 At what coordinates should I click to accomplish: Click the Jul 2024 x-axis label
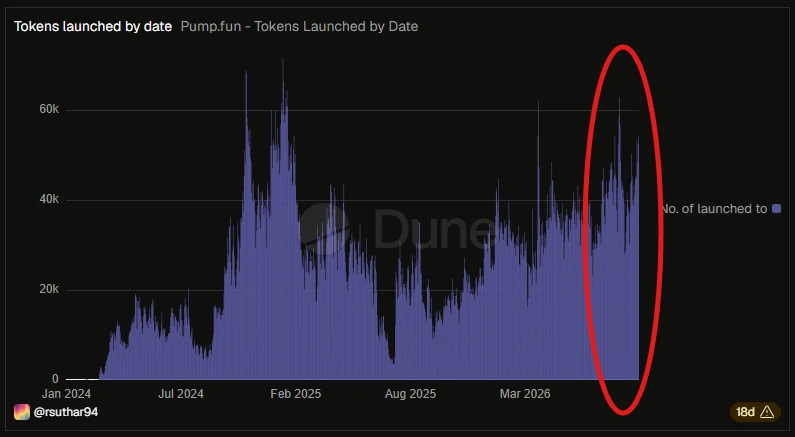point(181,394)
